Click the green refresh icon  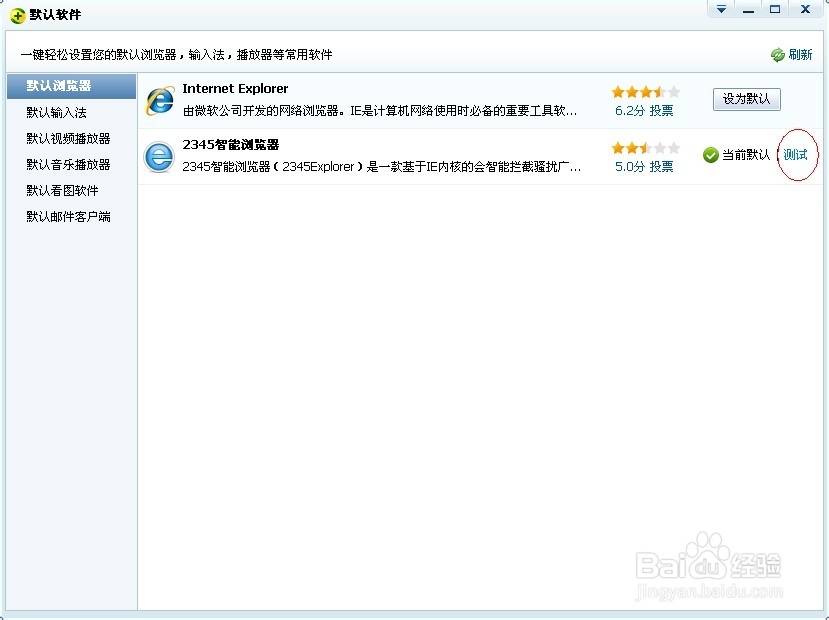tap(777, 55)
